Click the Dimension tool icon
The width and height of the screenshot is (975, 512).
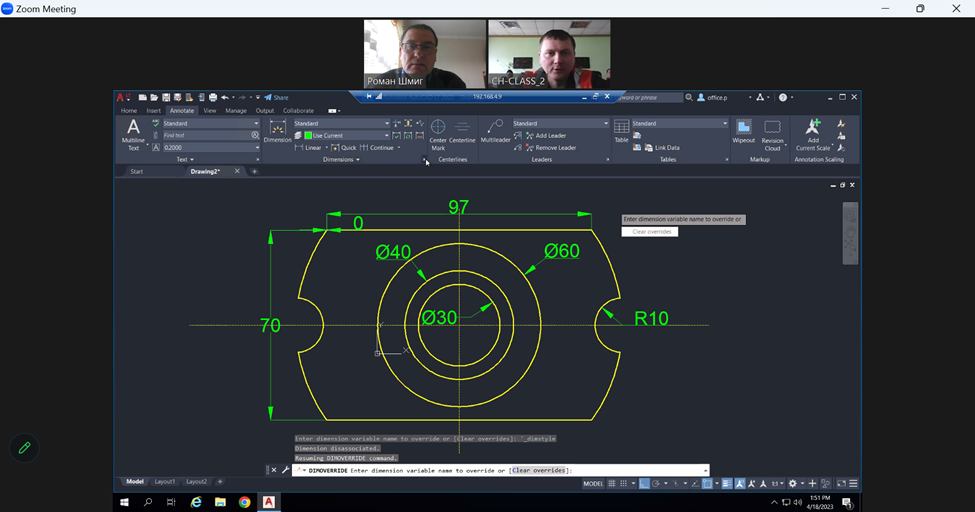pyautogui.click(x=277, y=130)
